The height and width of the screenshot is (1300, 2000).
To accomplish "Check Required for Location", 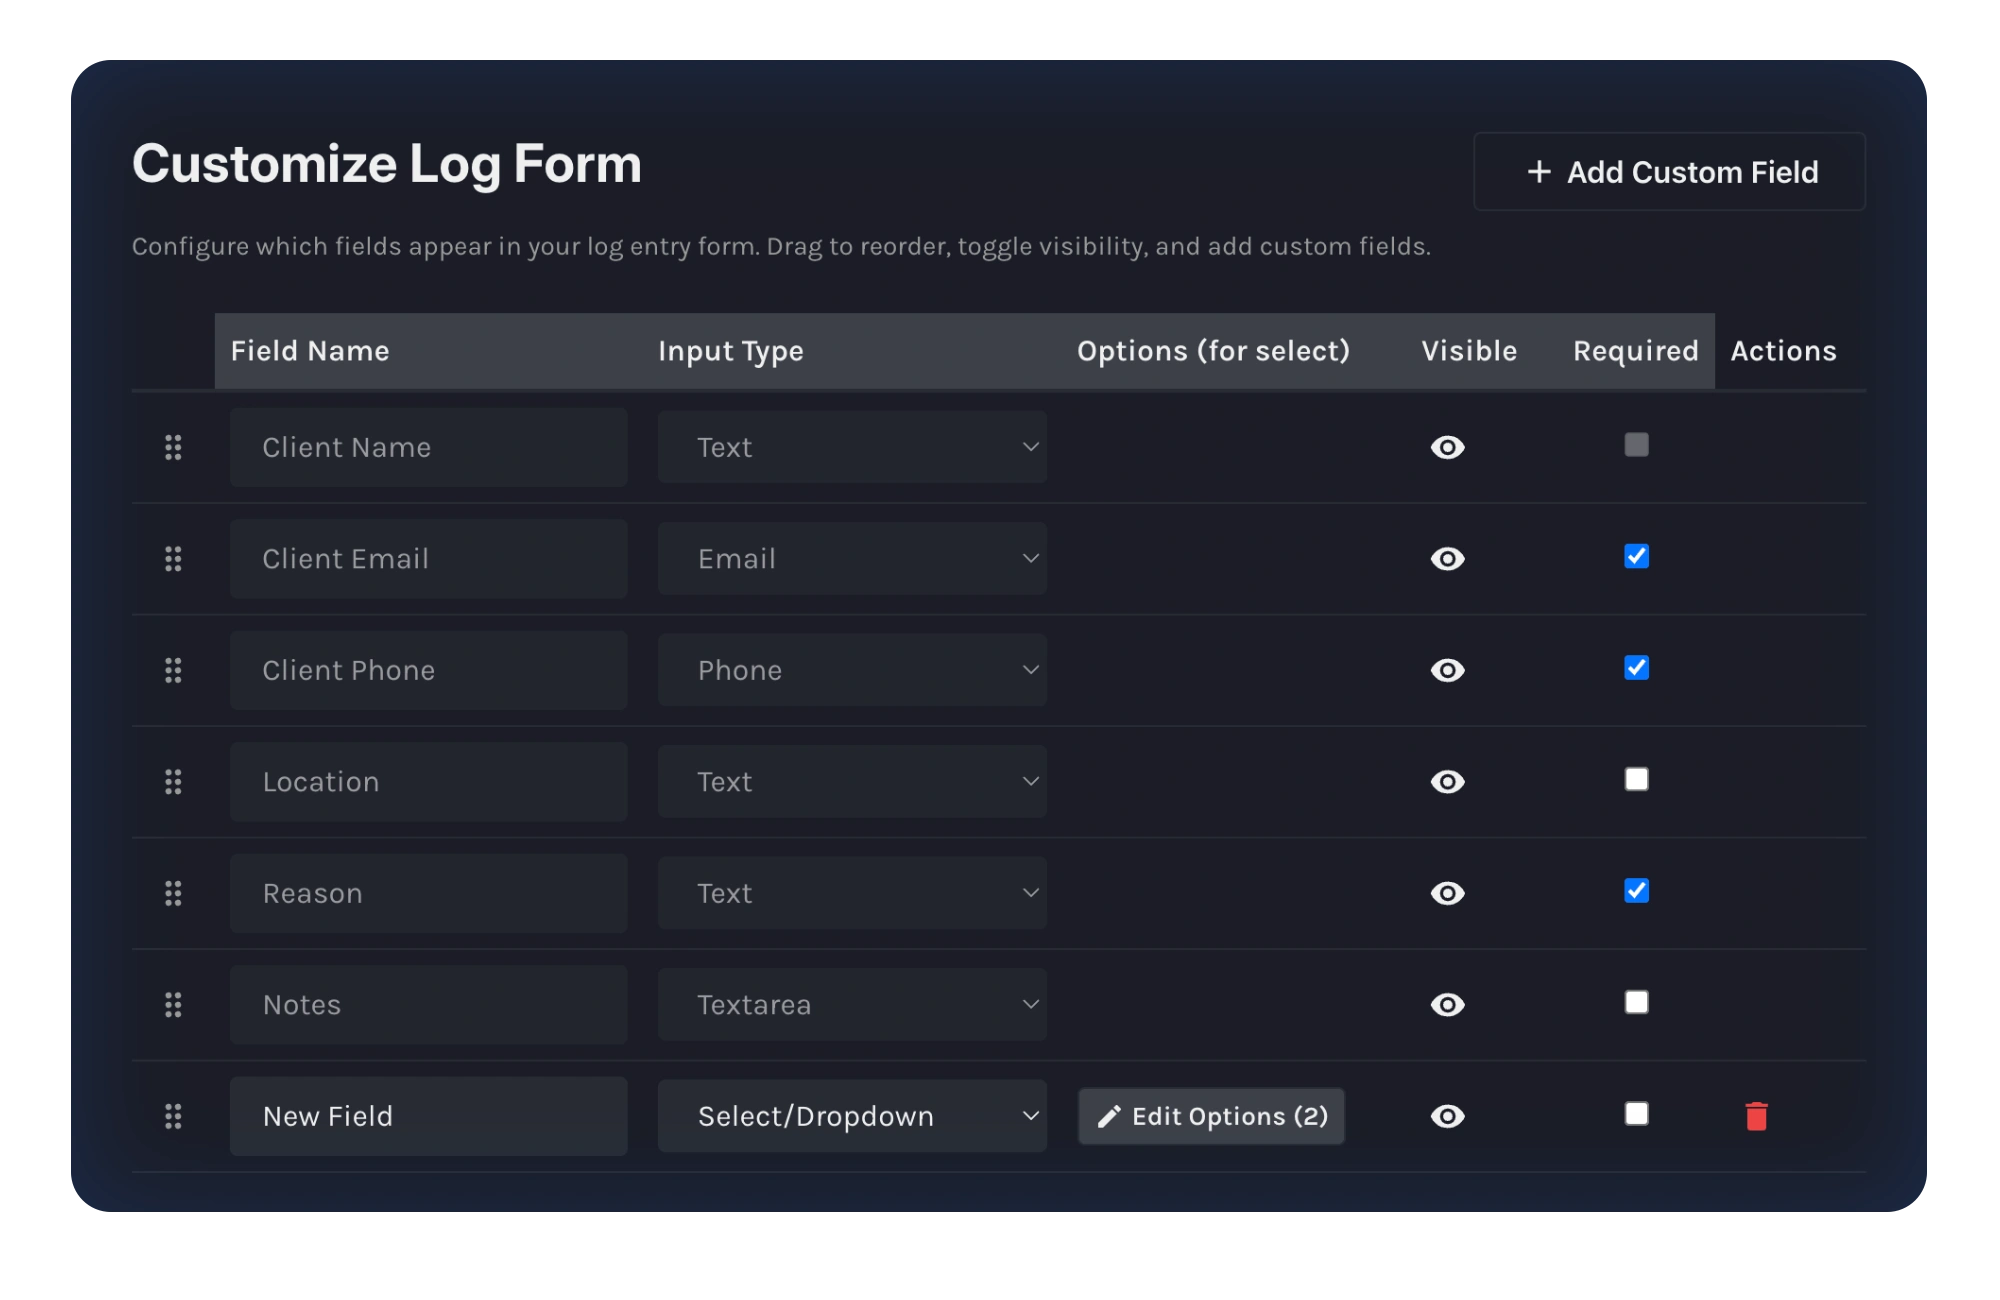I will tap(1636, 779).
